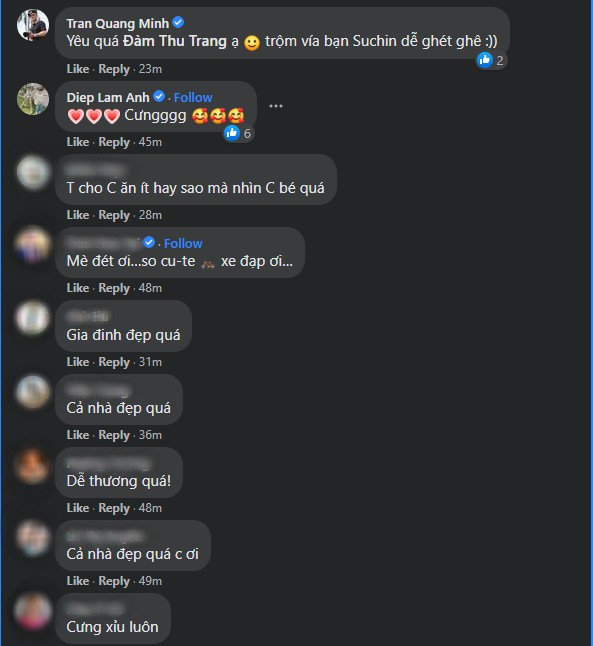This screenshot has height=646, width=593.
Task: Reply to the comment 'Gia đình đẹp quá'
Action: 114,362
